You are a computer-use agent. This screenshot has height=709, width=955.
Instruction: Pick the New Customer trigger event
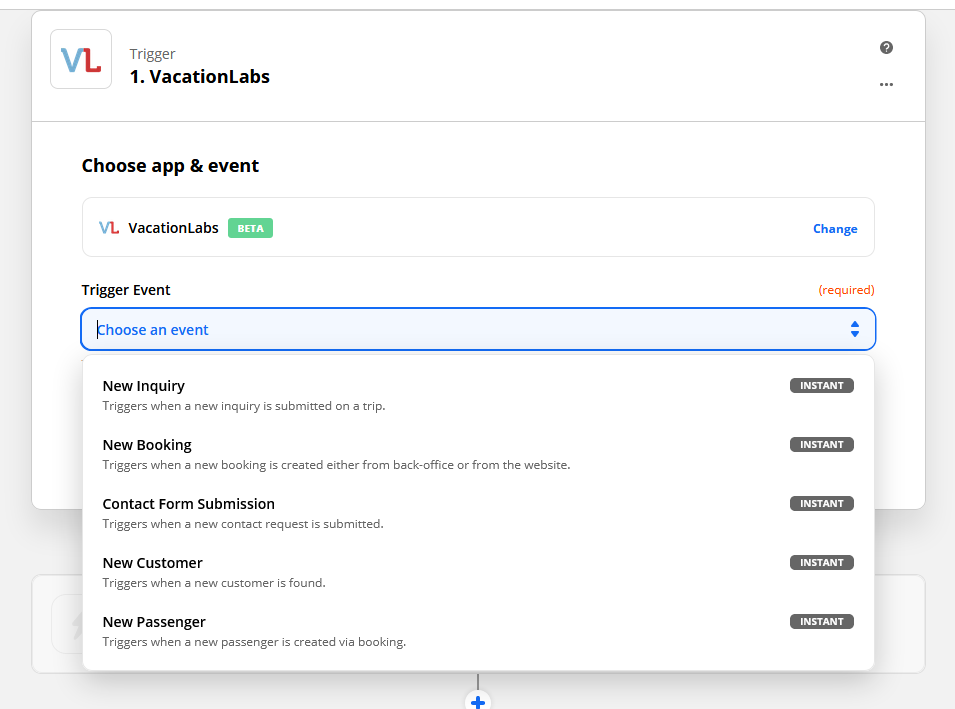478,573
